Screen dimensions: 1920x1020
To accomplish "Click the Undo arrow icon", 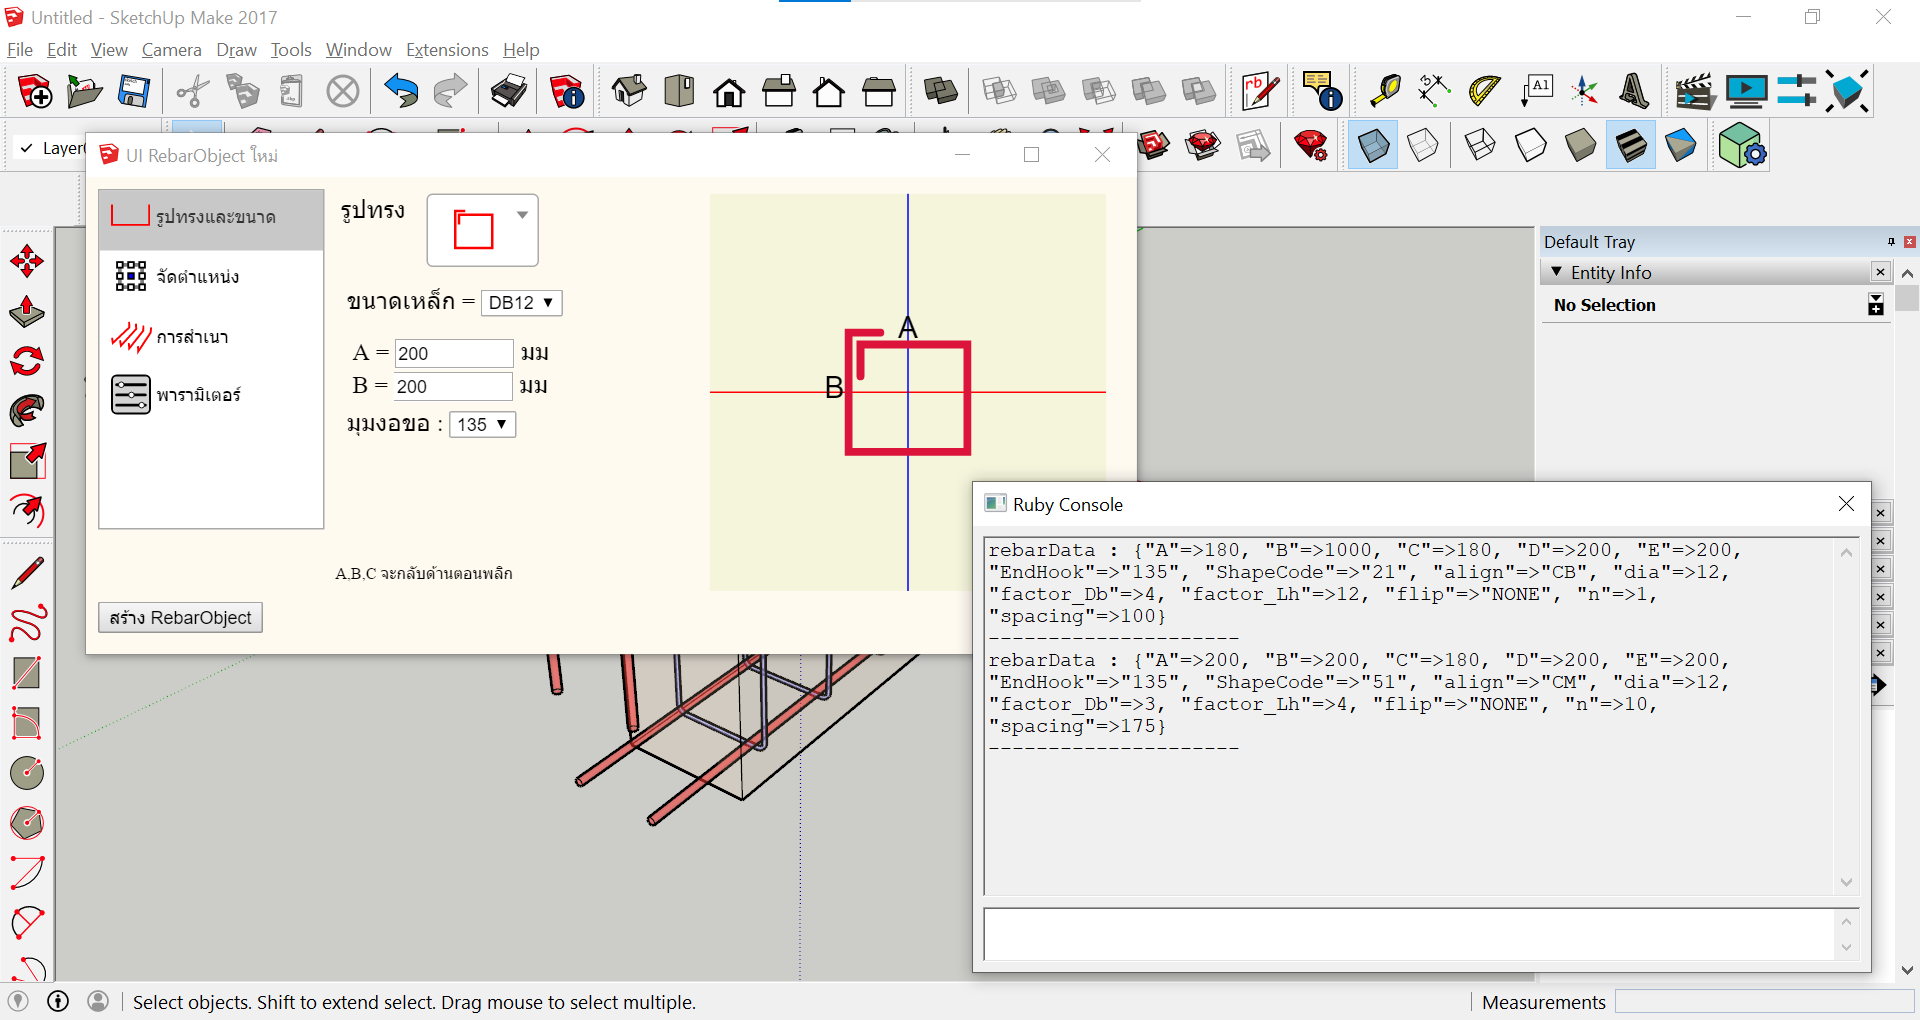I will [x=401, y=92].
